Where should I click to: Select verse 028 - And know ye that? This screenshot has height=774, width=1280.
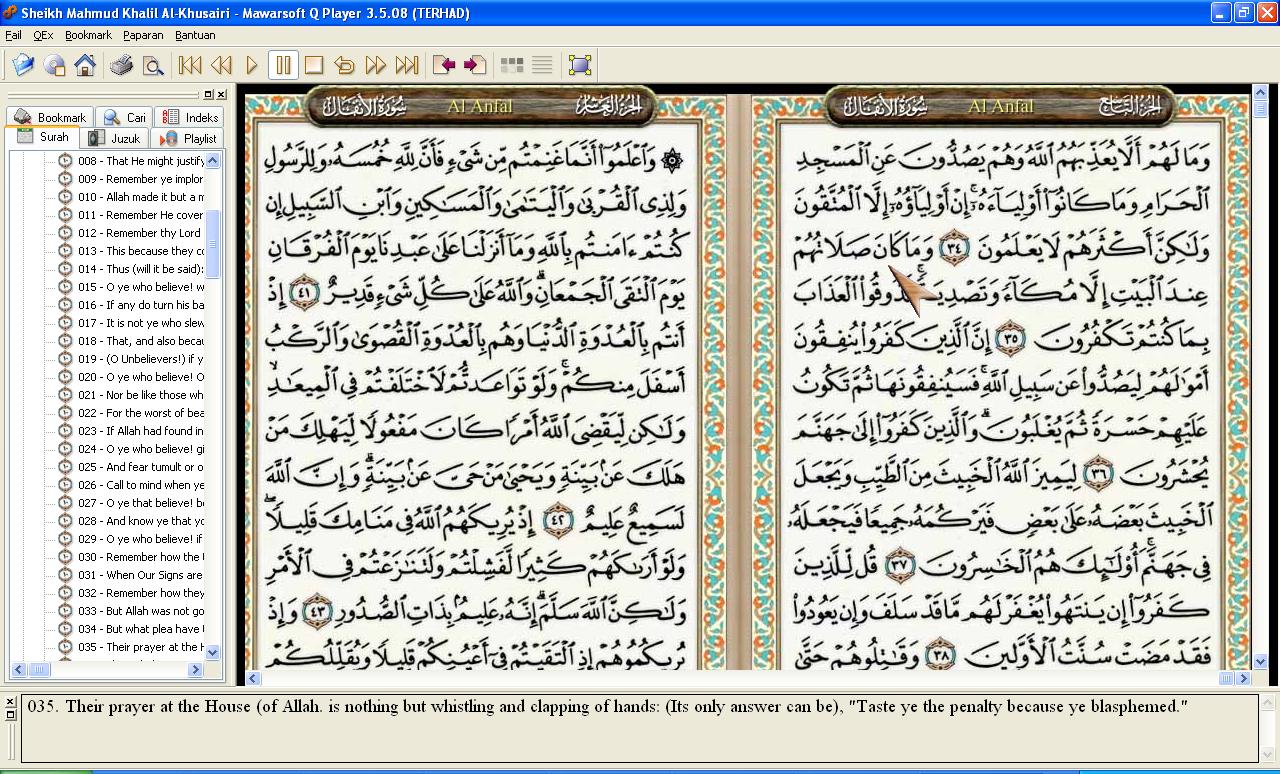click(x=140, y=521)
